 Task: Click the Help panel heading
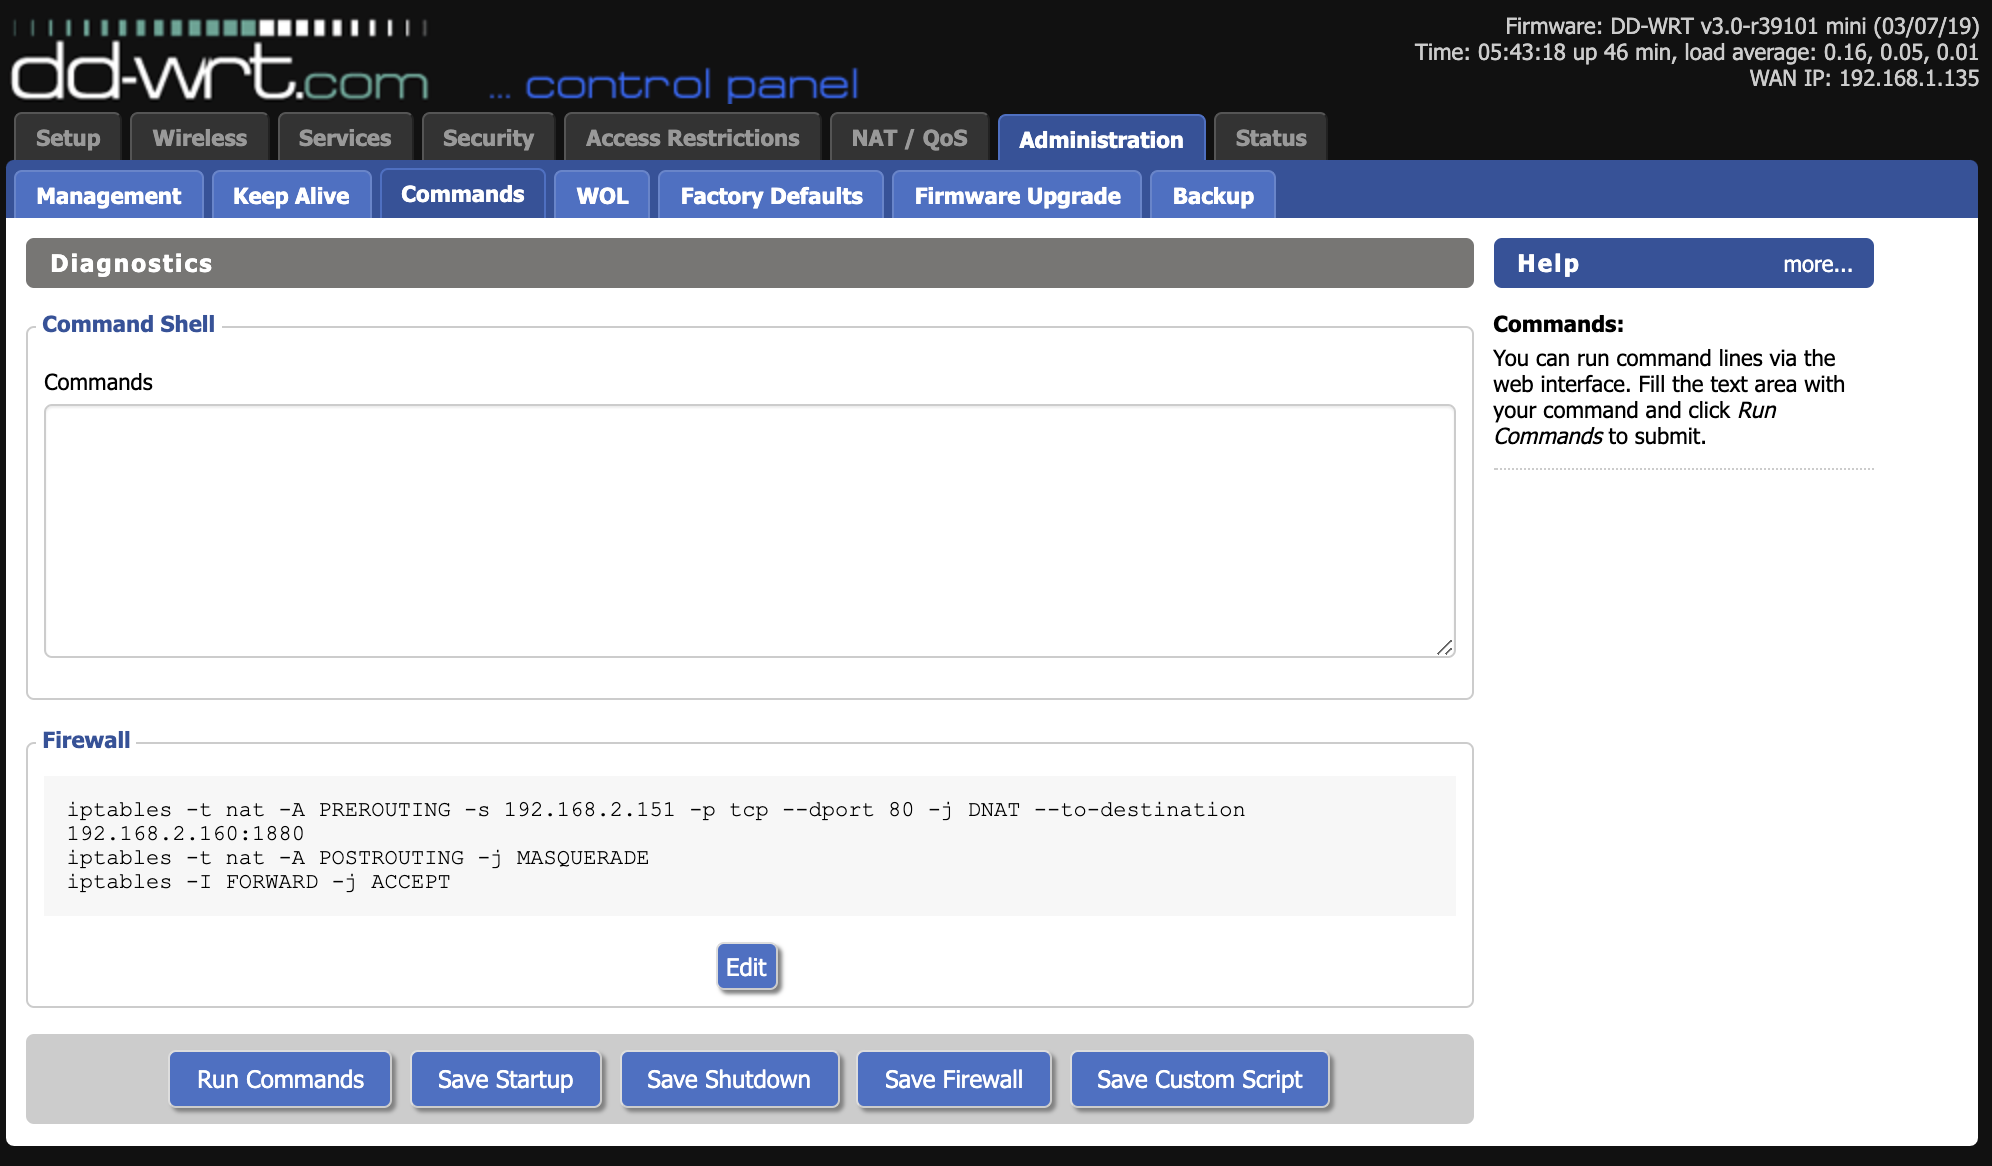click(x=1548, y=263)
